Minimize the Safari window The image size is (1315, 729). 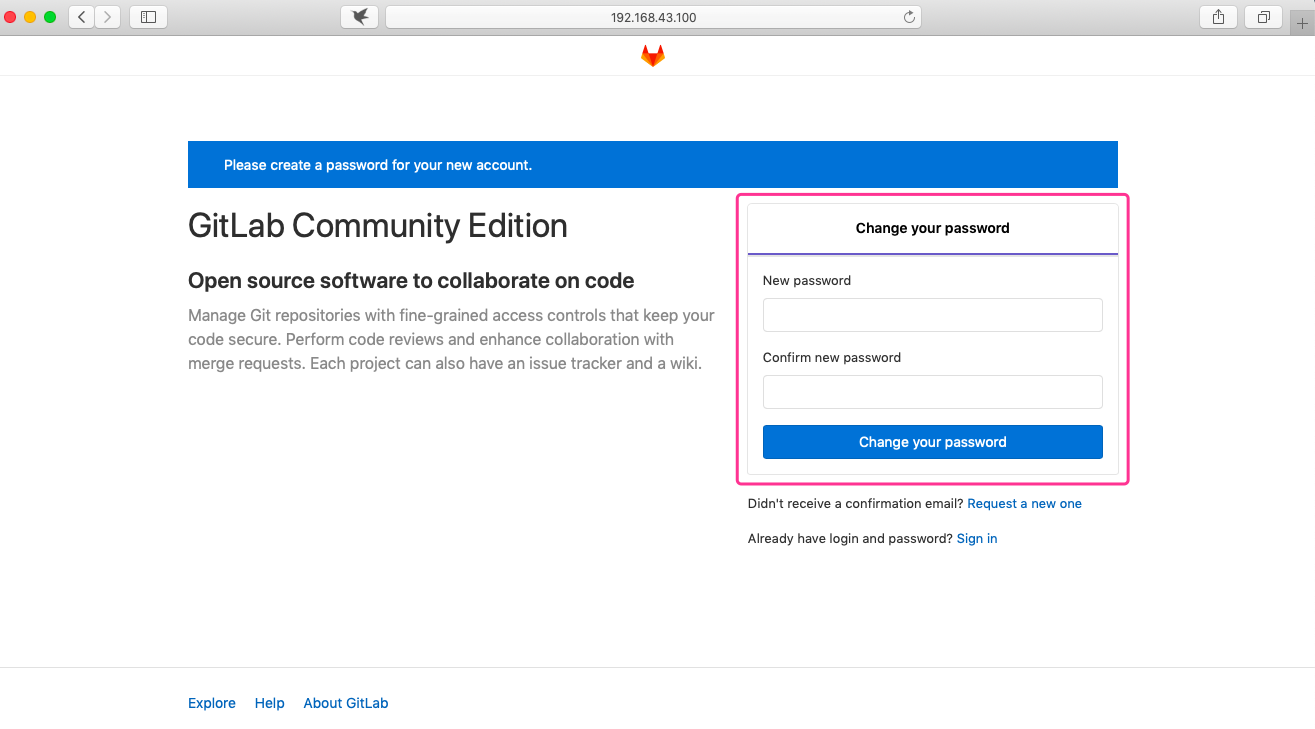28,16
